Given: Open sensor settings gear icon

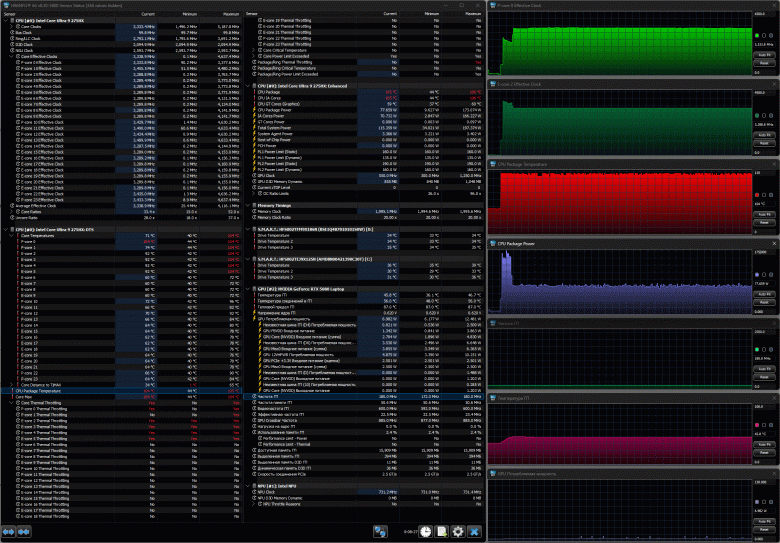Looking at the screenshot, I should tap(458, 532).
